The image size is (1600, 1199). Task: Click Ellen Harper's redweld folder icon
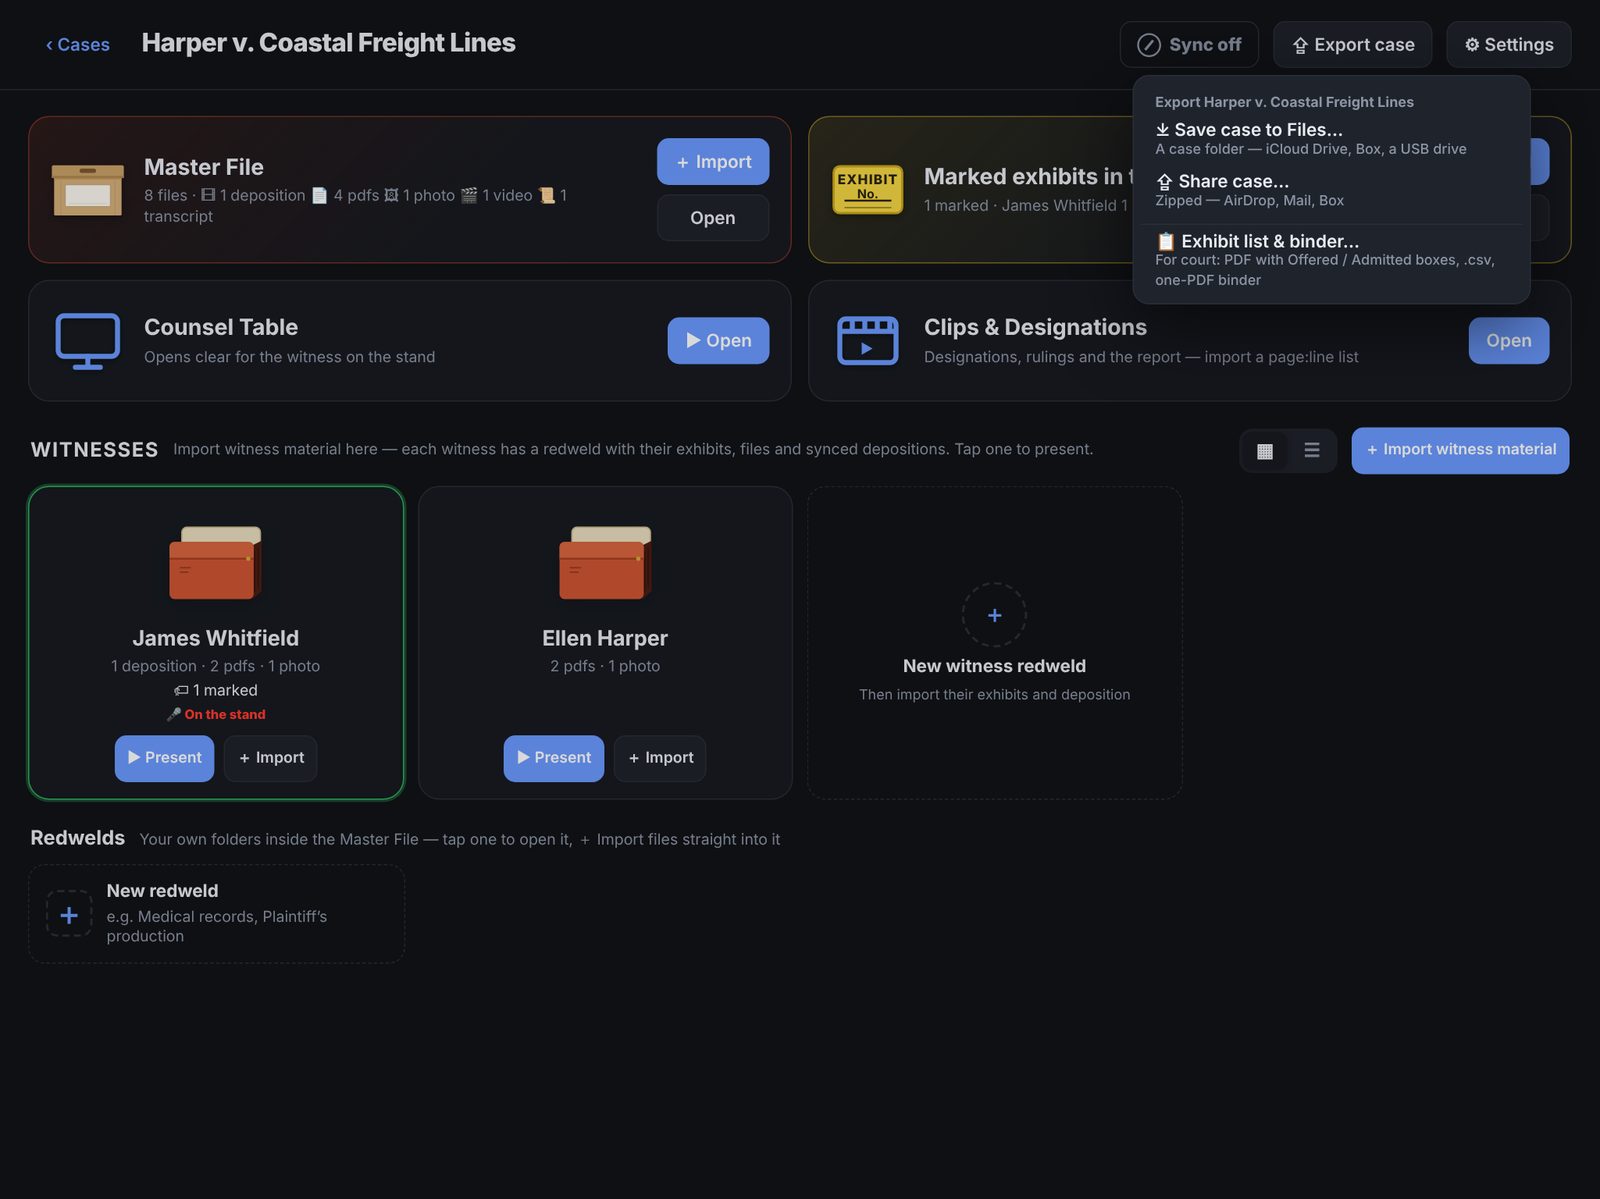point(605,563)
